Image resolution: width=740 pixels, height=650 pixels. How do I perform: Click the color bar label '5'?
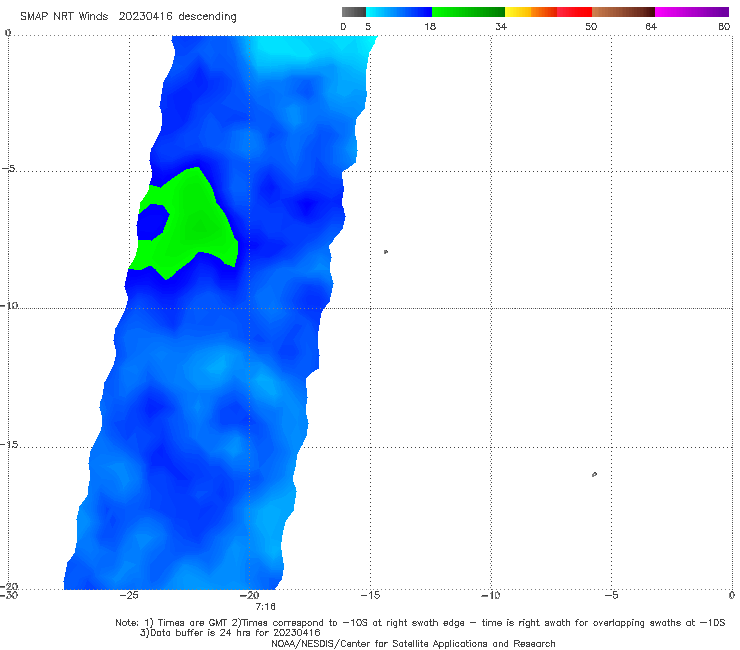[x=368, y=26]
